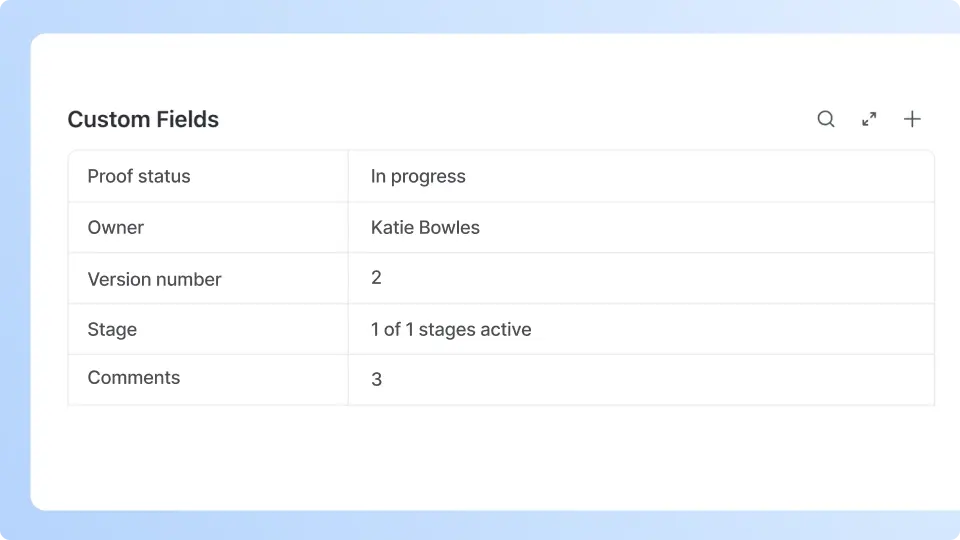The image size is (960, 540).
Task: Add a new custom field with plus icon
Action: coord(912,119)
